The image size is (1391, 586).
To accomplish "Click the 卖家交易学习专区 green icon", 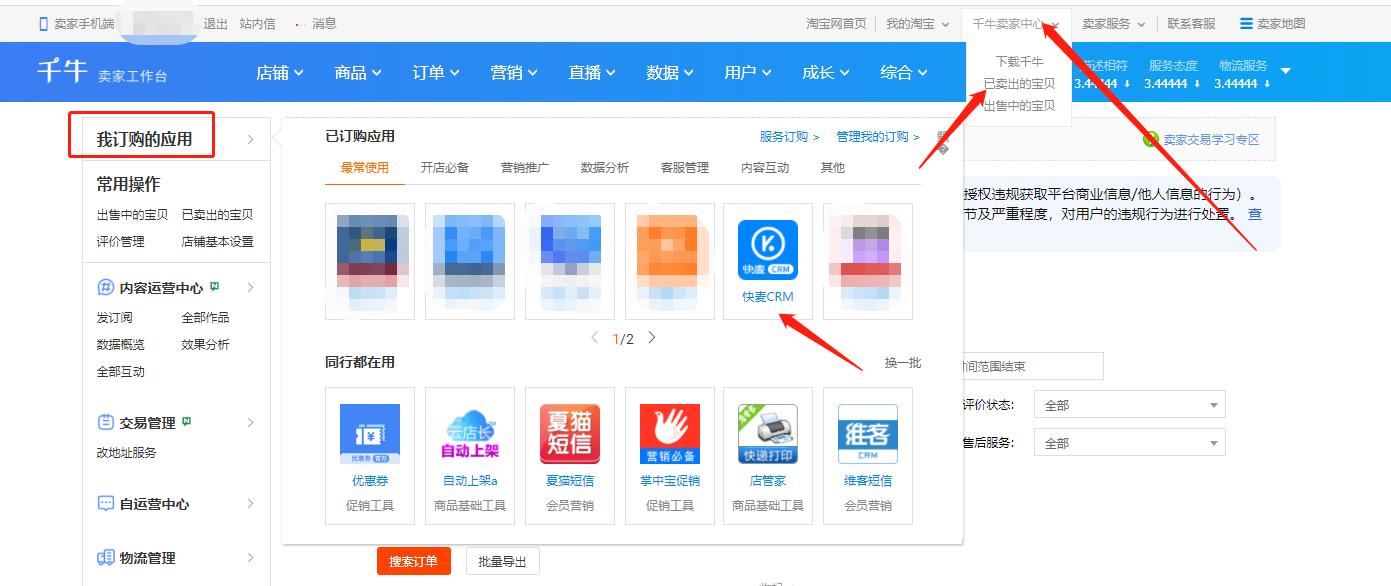I will [x=1150, y=139].
